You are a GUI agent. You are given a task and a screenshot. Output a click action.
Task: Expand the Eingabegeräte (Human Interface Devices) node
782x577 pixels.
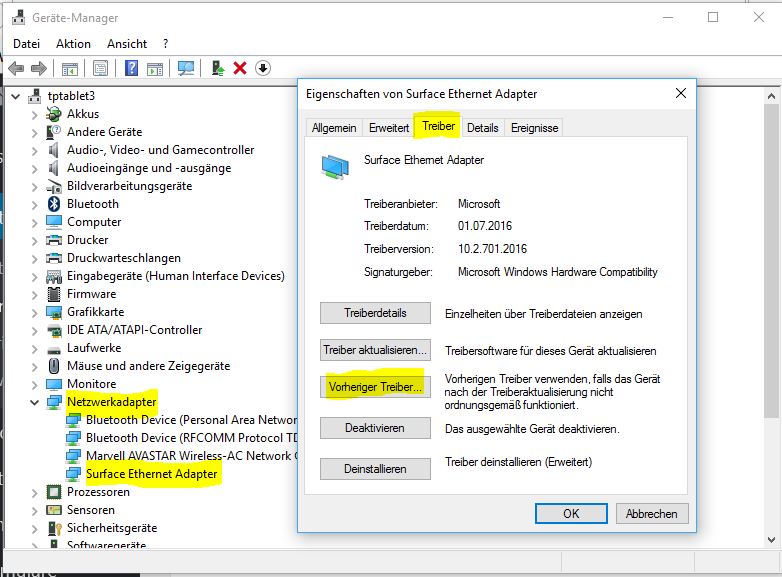pos(34,277)
